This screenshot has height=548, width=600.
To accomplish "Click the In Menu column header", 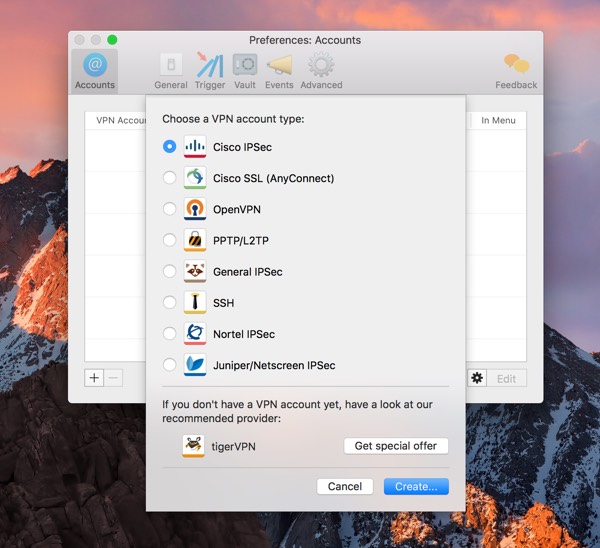I will tap(498, 120).
